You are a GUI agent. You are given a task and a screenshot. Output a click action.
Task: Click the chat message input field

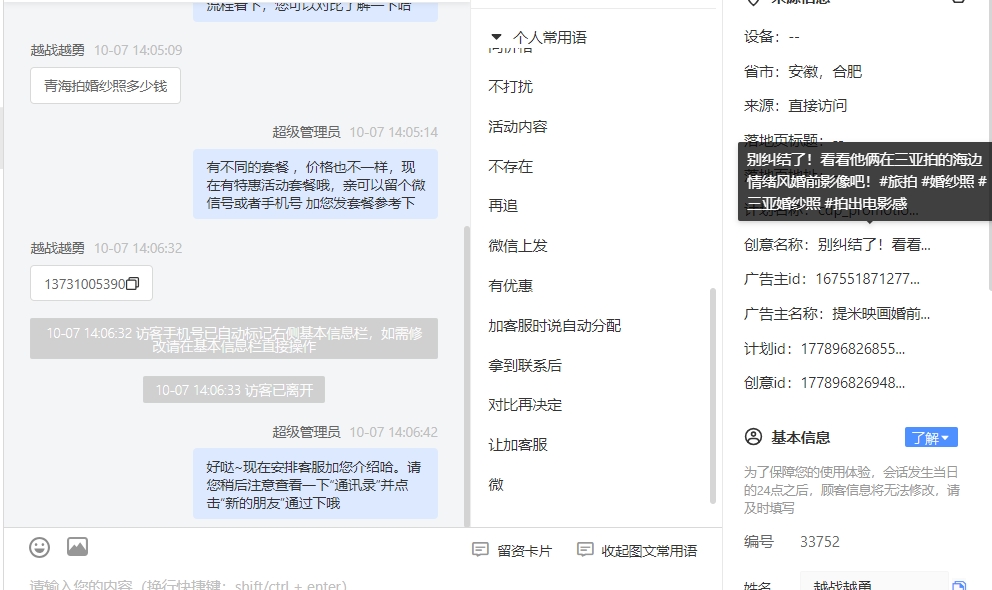click(x=361, y=584)
